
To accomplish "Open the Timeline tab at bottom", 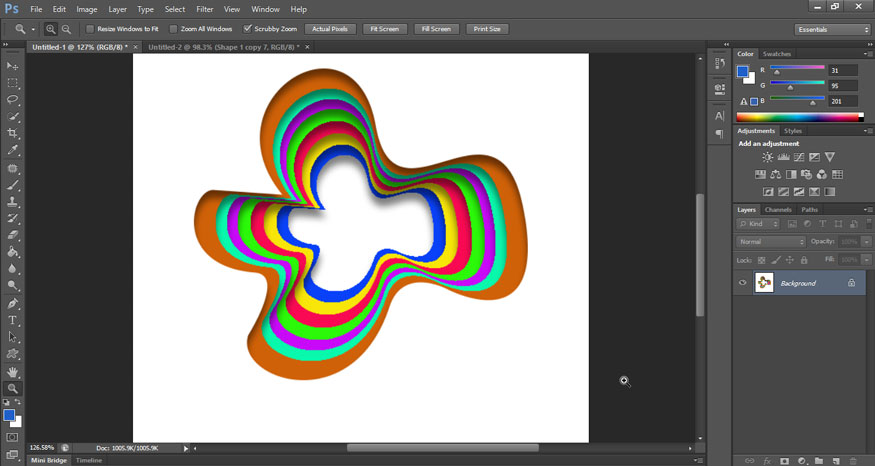I will (x=89, y=460).
